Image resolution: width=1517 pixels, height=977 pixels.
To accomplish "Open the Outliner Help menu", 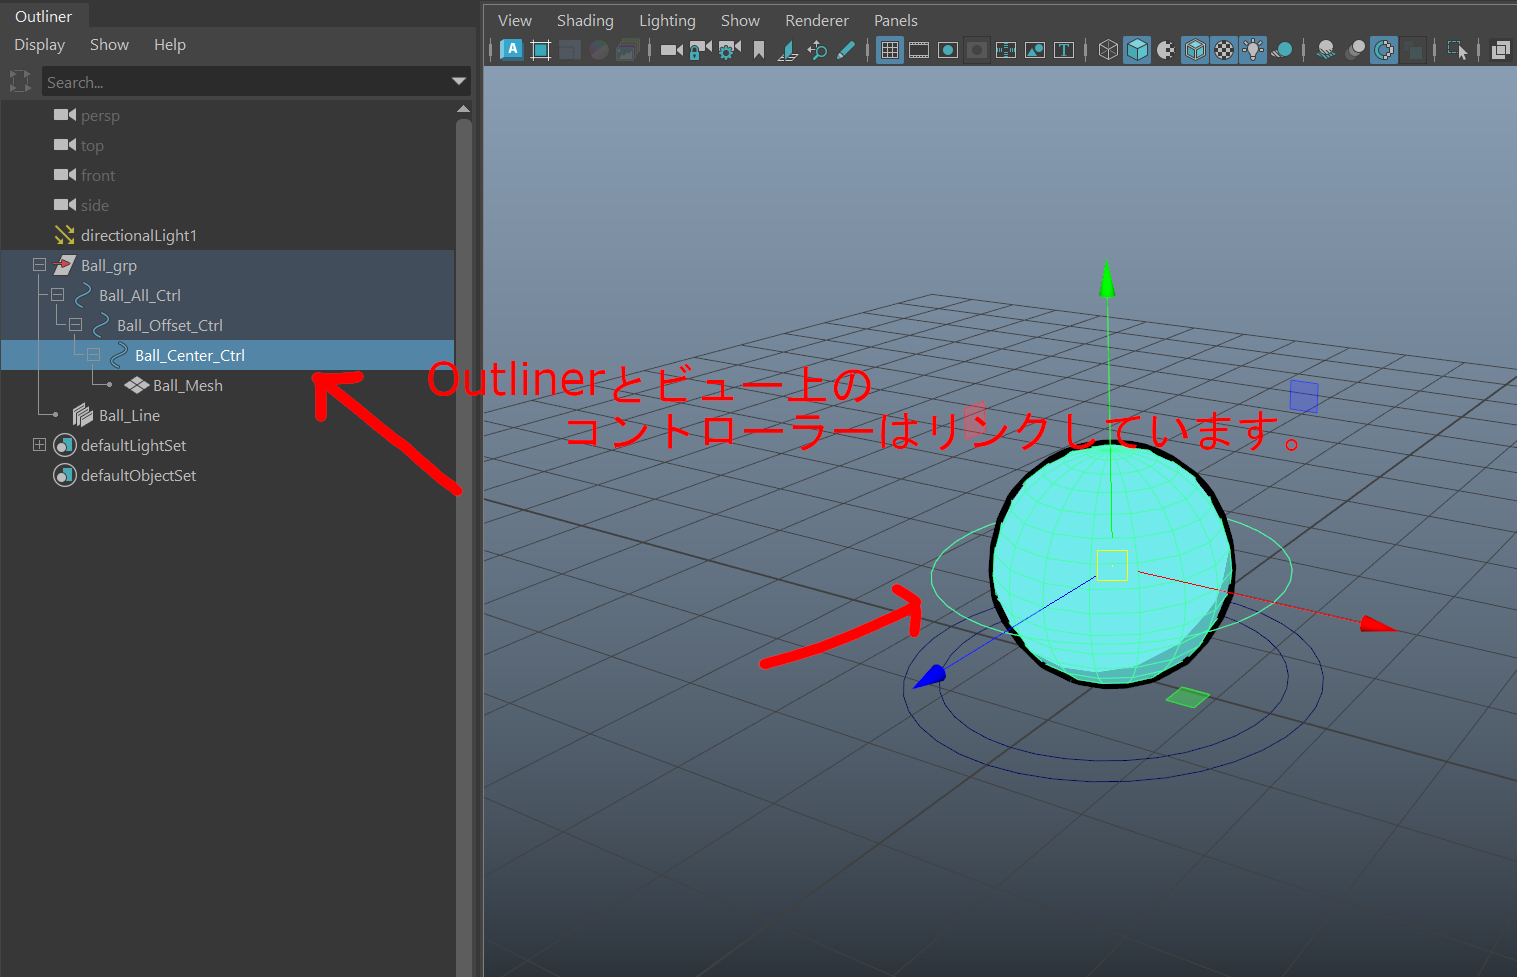I will click(170, 45).
